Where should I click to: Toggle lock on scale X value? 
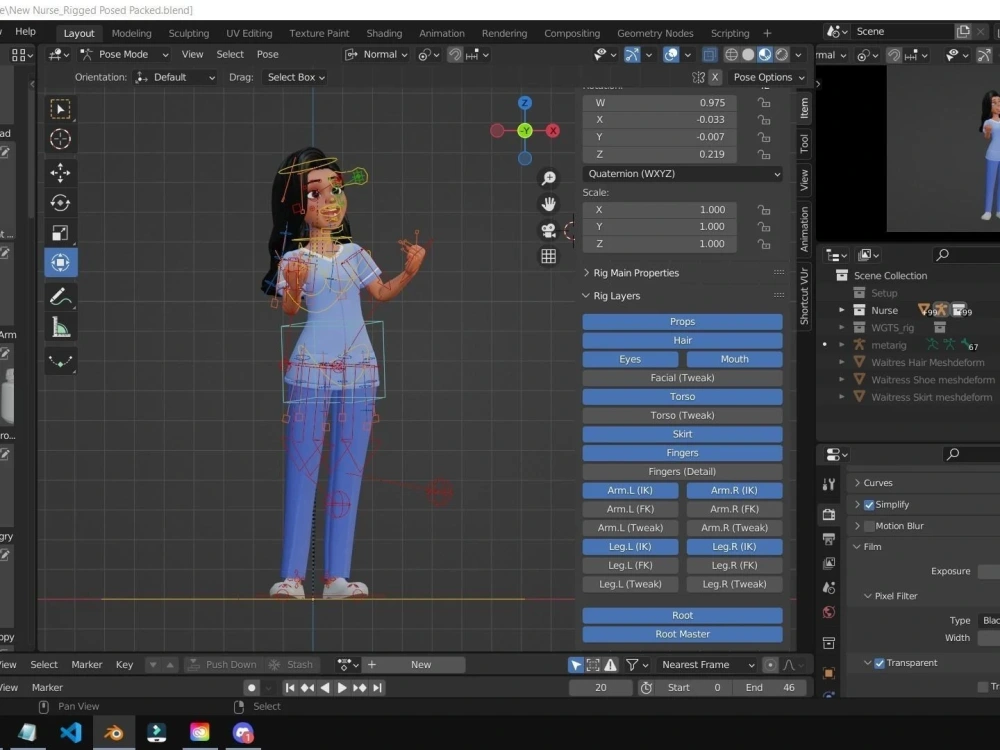pyautogui.click(x=763, y=210)
